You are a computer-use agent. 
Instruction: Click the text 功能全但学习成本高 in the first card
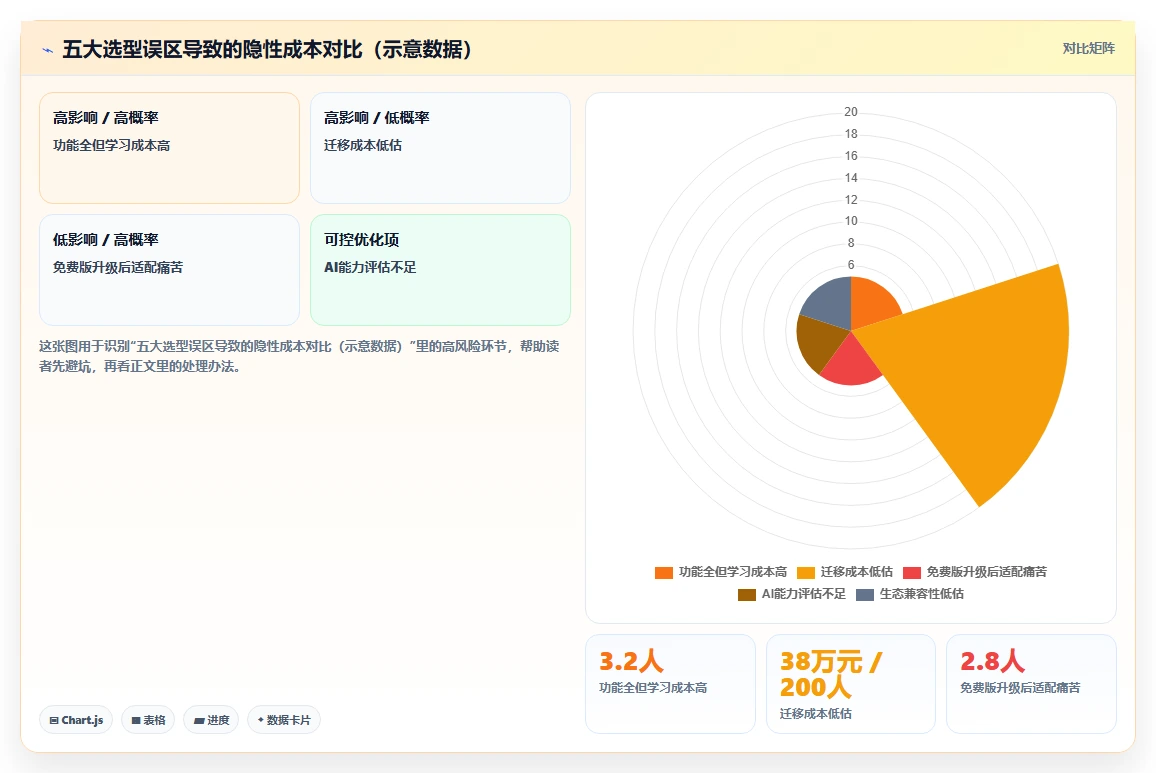tap(111, 145)
